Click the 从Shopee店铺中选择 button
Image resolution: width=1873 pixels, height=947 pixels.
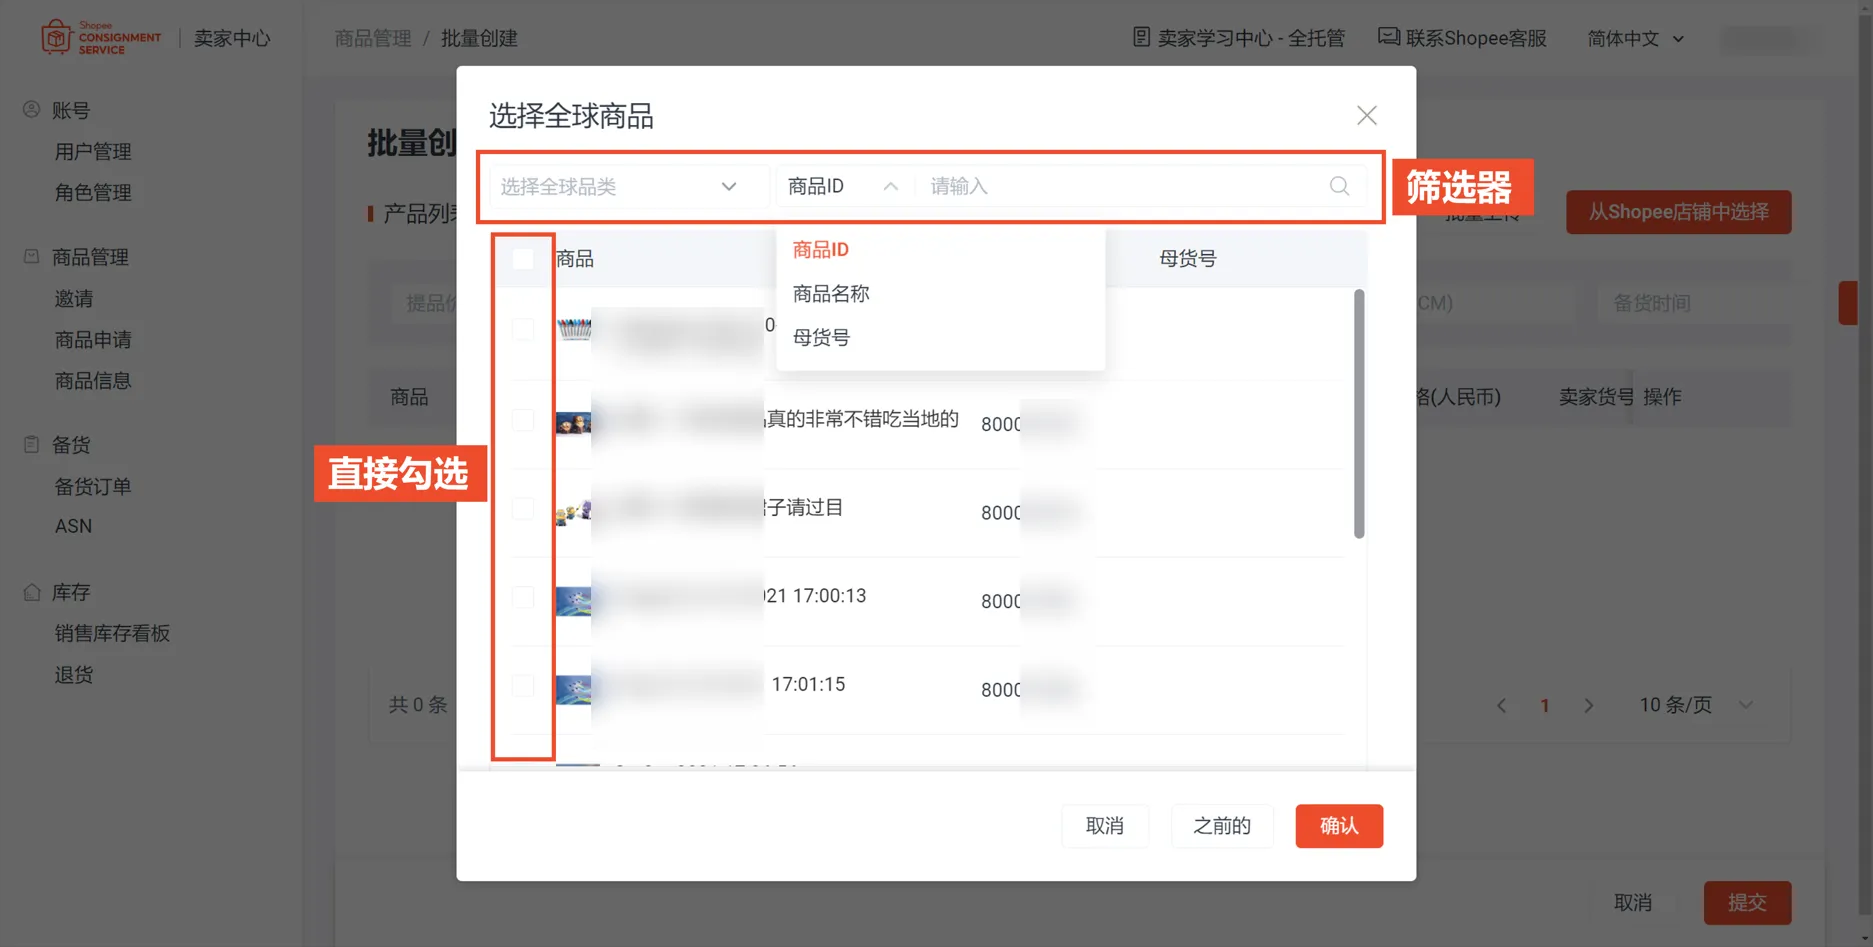[1678, 212]
